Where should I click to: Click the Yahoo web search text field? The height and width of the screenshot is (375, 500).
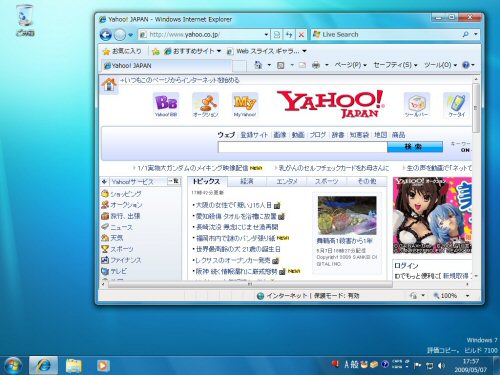(302, 147)
